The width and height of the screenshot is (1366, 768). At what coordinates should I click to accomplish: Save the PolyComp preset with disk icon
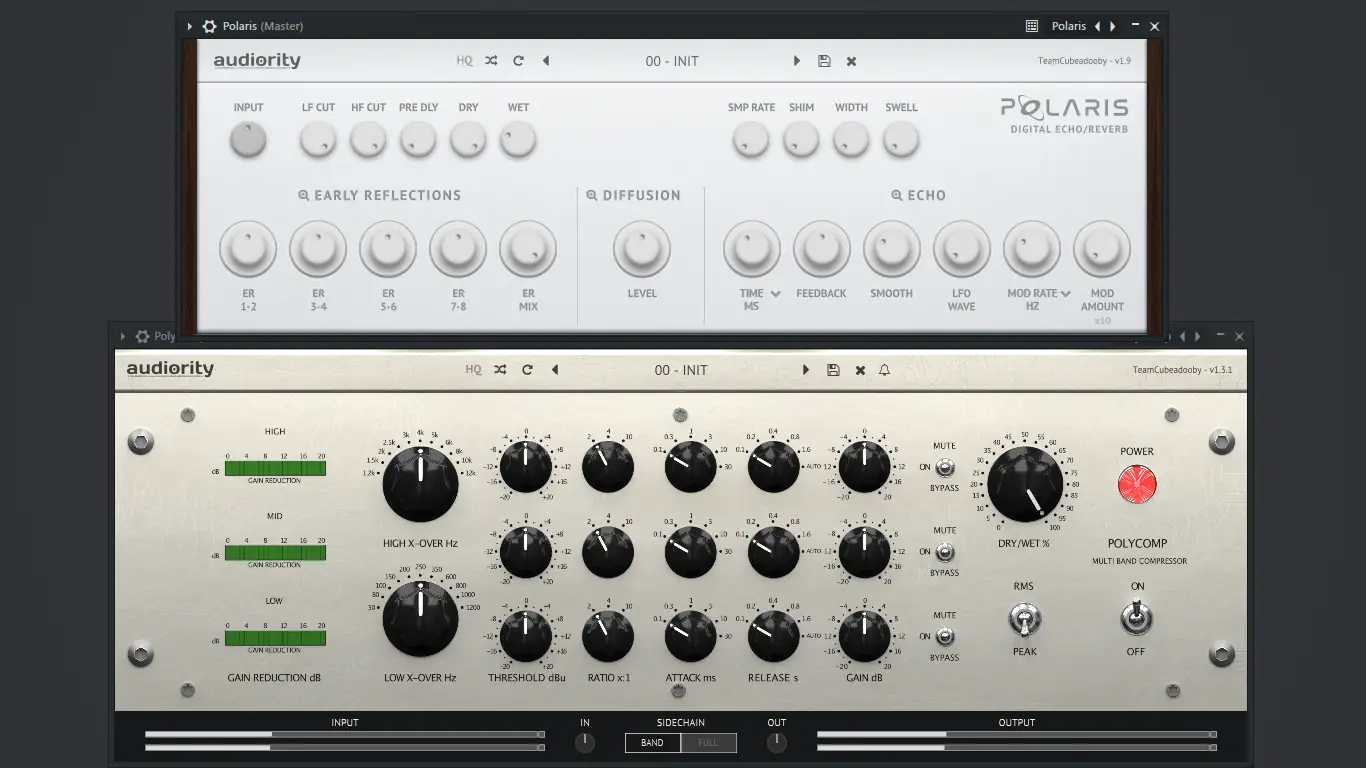coord(833,370)
